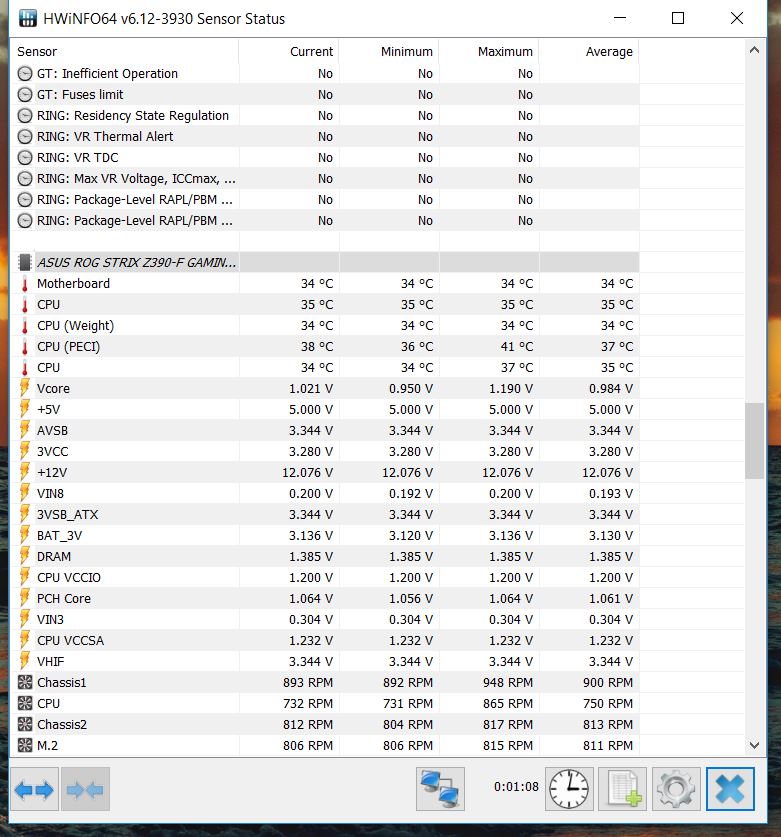Click Vcore current value 1.021 V
Viewport: 781px width, 837px height.
311,389
